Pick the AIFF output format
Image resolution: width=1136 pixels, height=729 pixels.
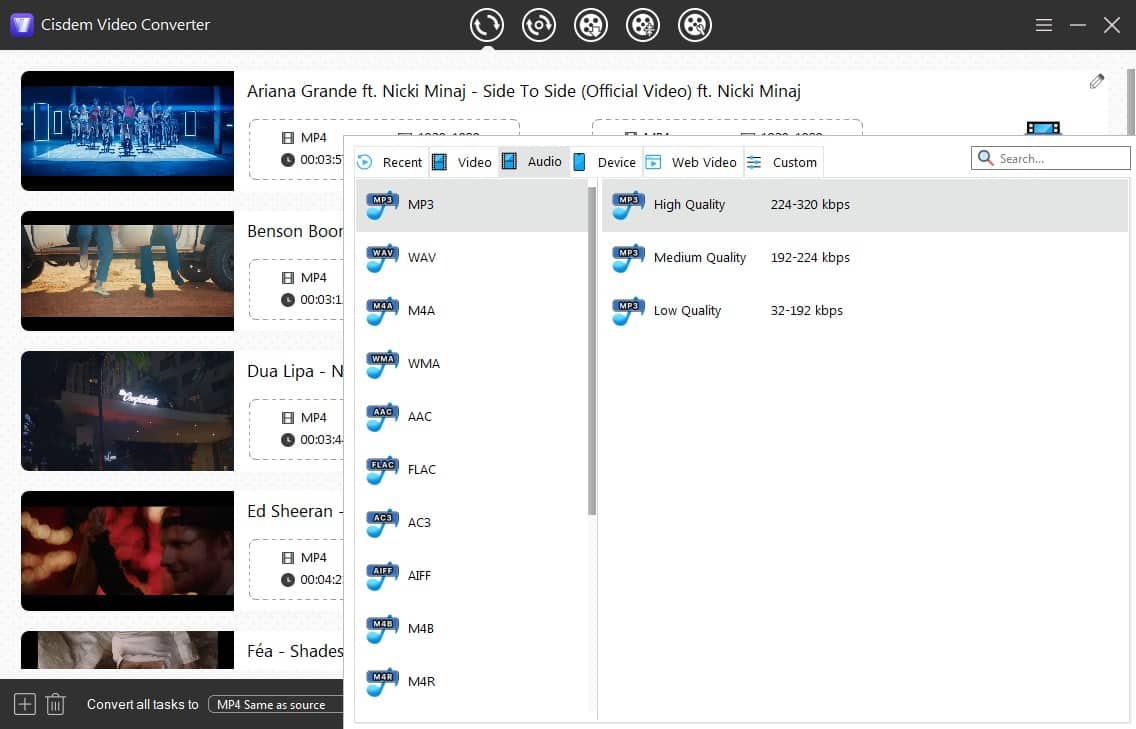click(x=419, y=575)
